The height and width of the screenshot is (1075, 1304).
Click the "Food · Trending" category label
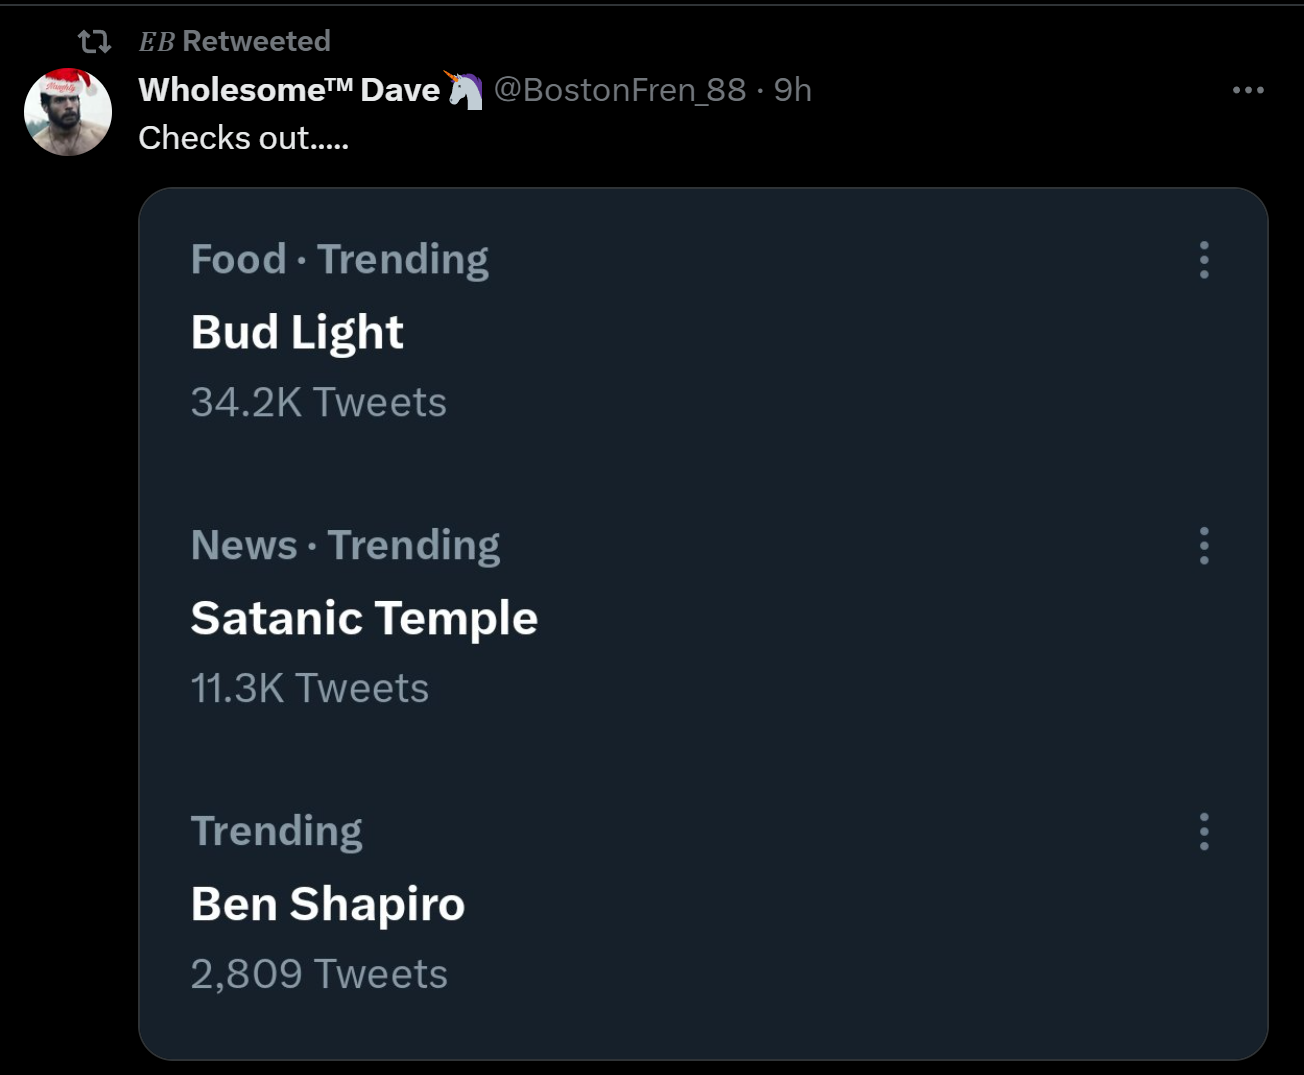[x=340, y=260]
